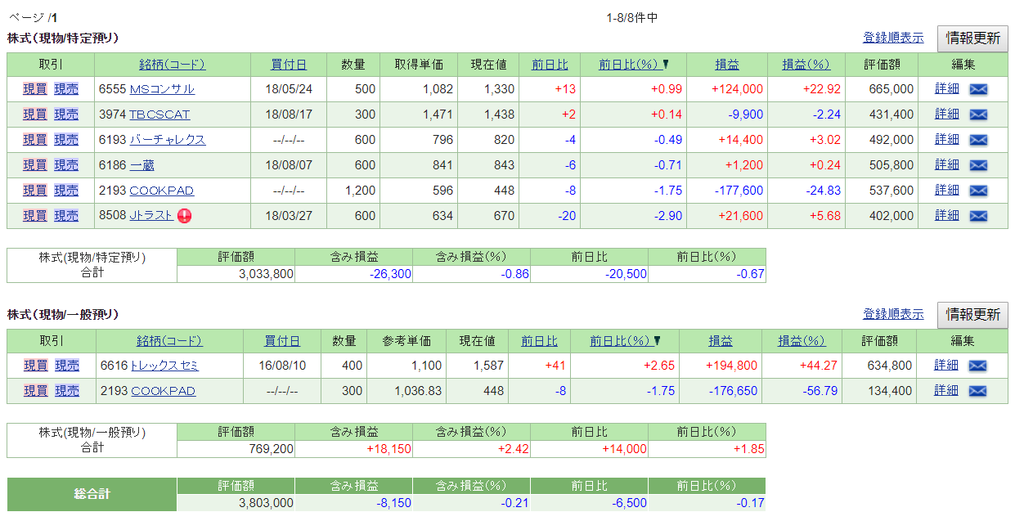Open COOKPAD link in 特定預り table
This screenshot has height=530, width=1024.
coord(161,191)
